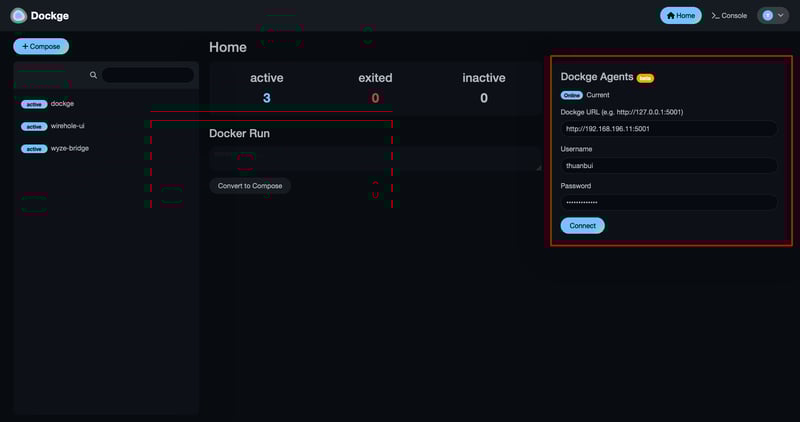Click the active badge next to wirehole-ui
This screenshot has height=422, width=800.
[34, 126]
